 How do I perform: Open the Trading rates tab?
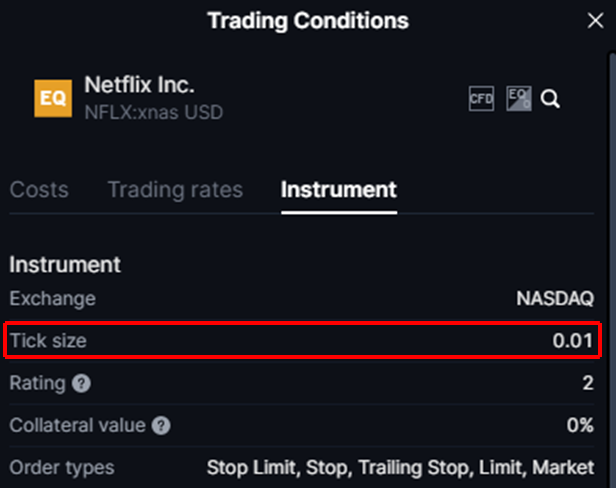pyautogui.click(x=175, y=189)
